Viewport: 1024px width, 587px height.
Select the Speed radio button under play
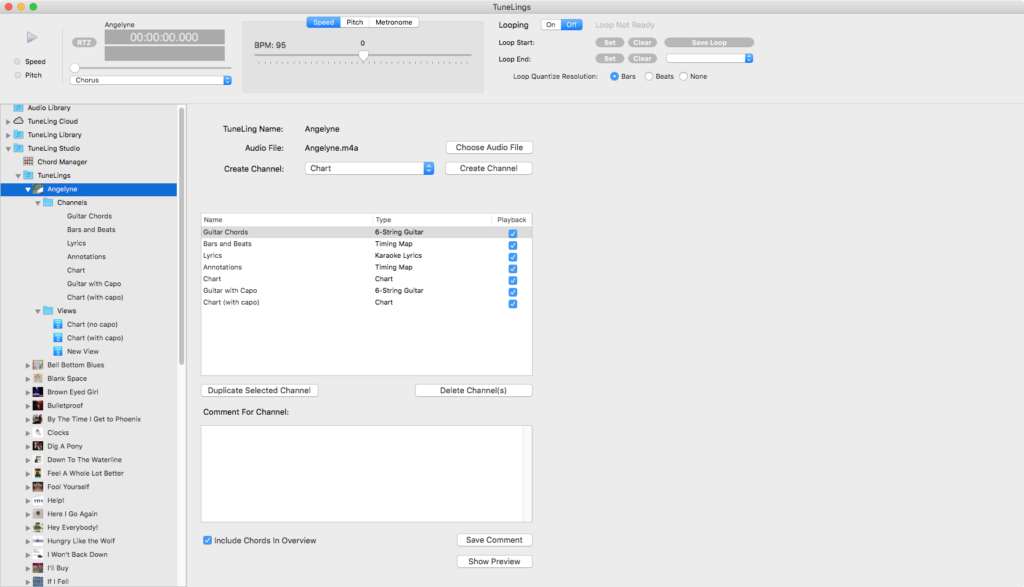(x=18, y=61)
